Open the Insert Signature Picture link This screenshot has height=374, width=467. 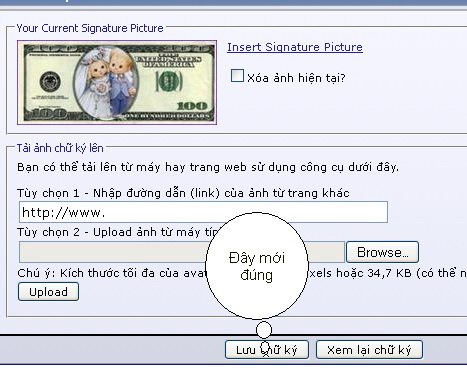click(295, 47)
